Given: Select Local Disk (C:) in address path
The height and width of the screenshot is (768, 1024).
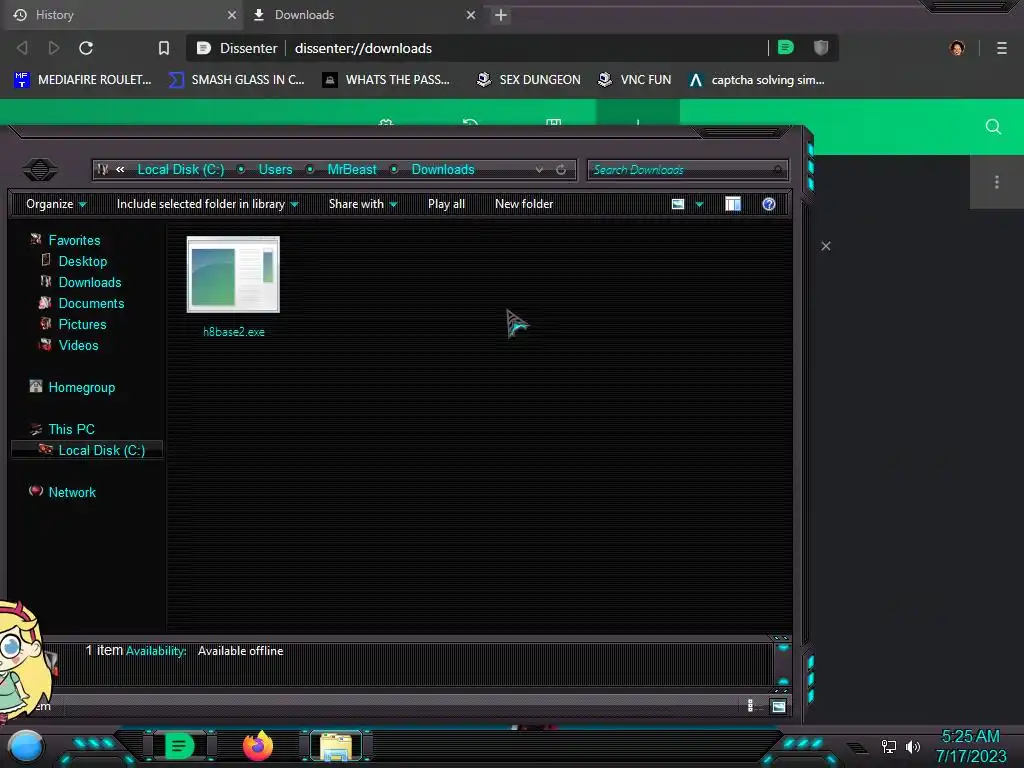Looking at the screenshot, I should (181, 170).
